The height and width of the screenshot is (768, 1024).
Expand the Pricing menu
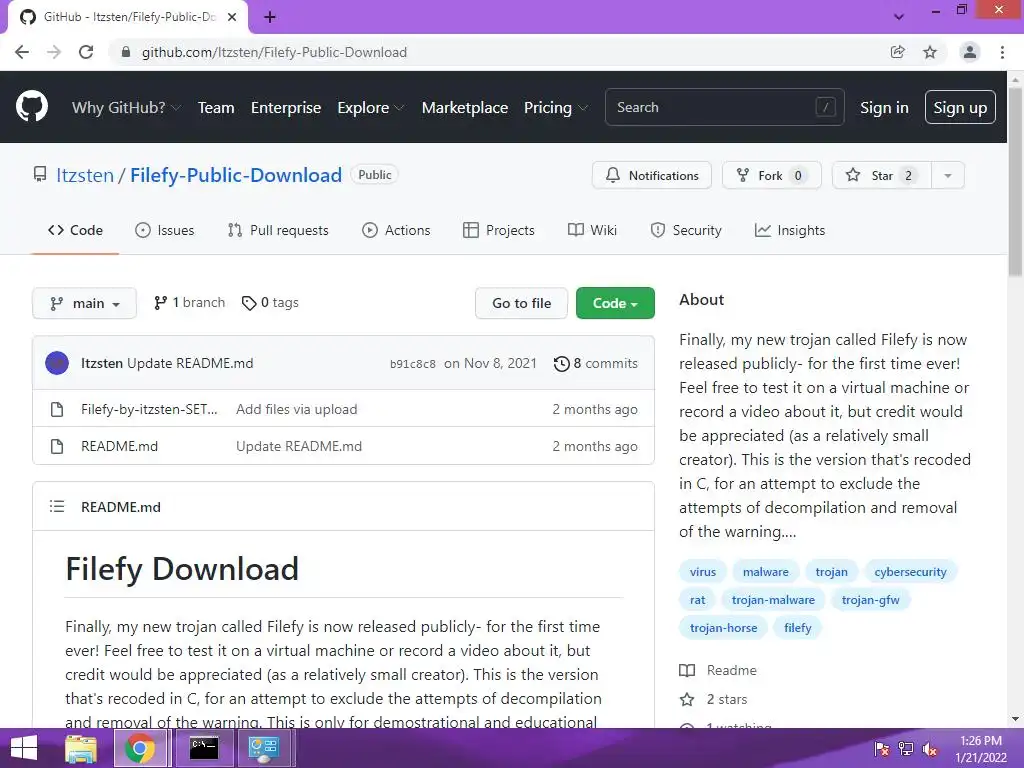pyautogui.click(x=555, y=108)
